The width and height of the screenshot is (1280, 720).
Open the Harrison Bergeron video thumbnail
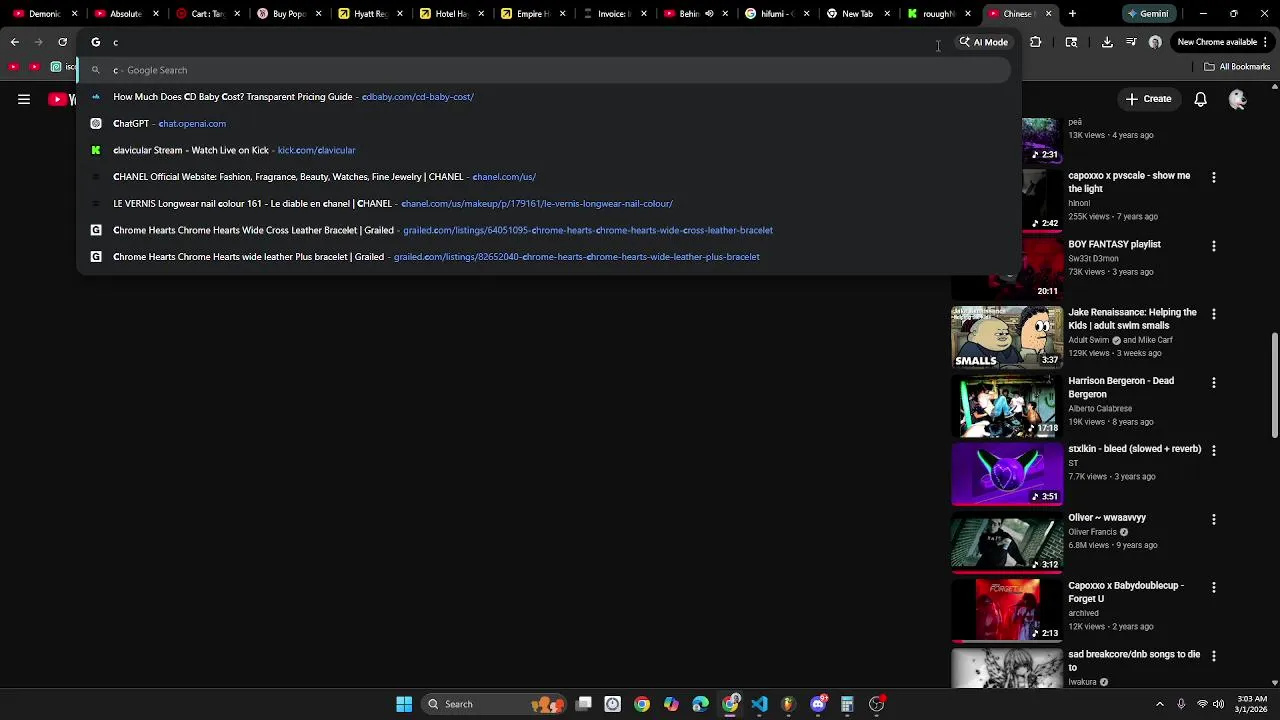pos(1007,406)
